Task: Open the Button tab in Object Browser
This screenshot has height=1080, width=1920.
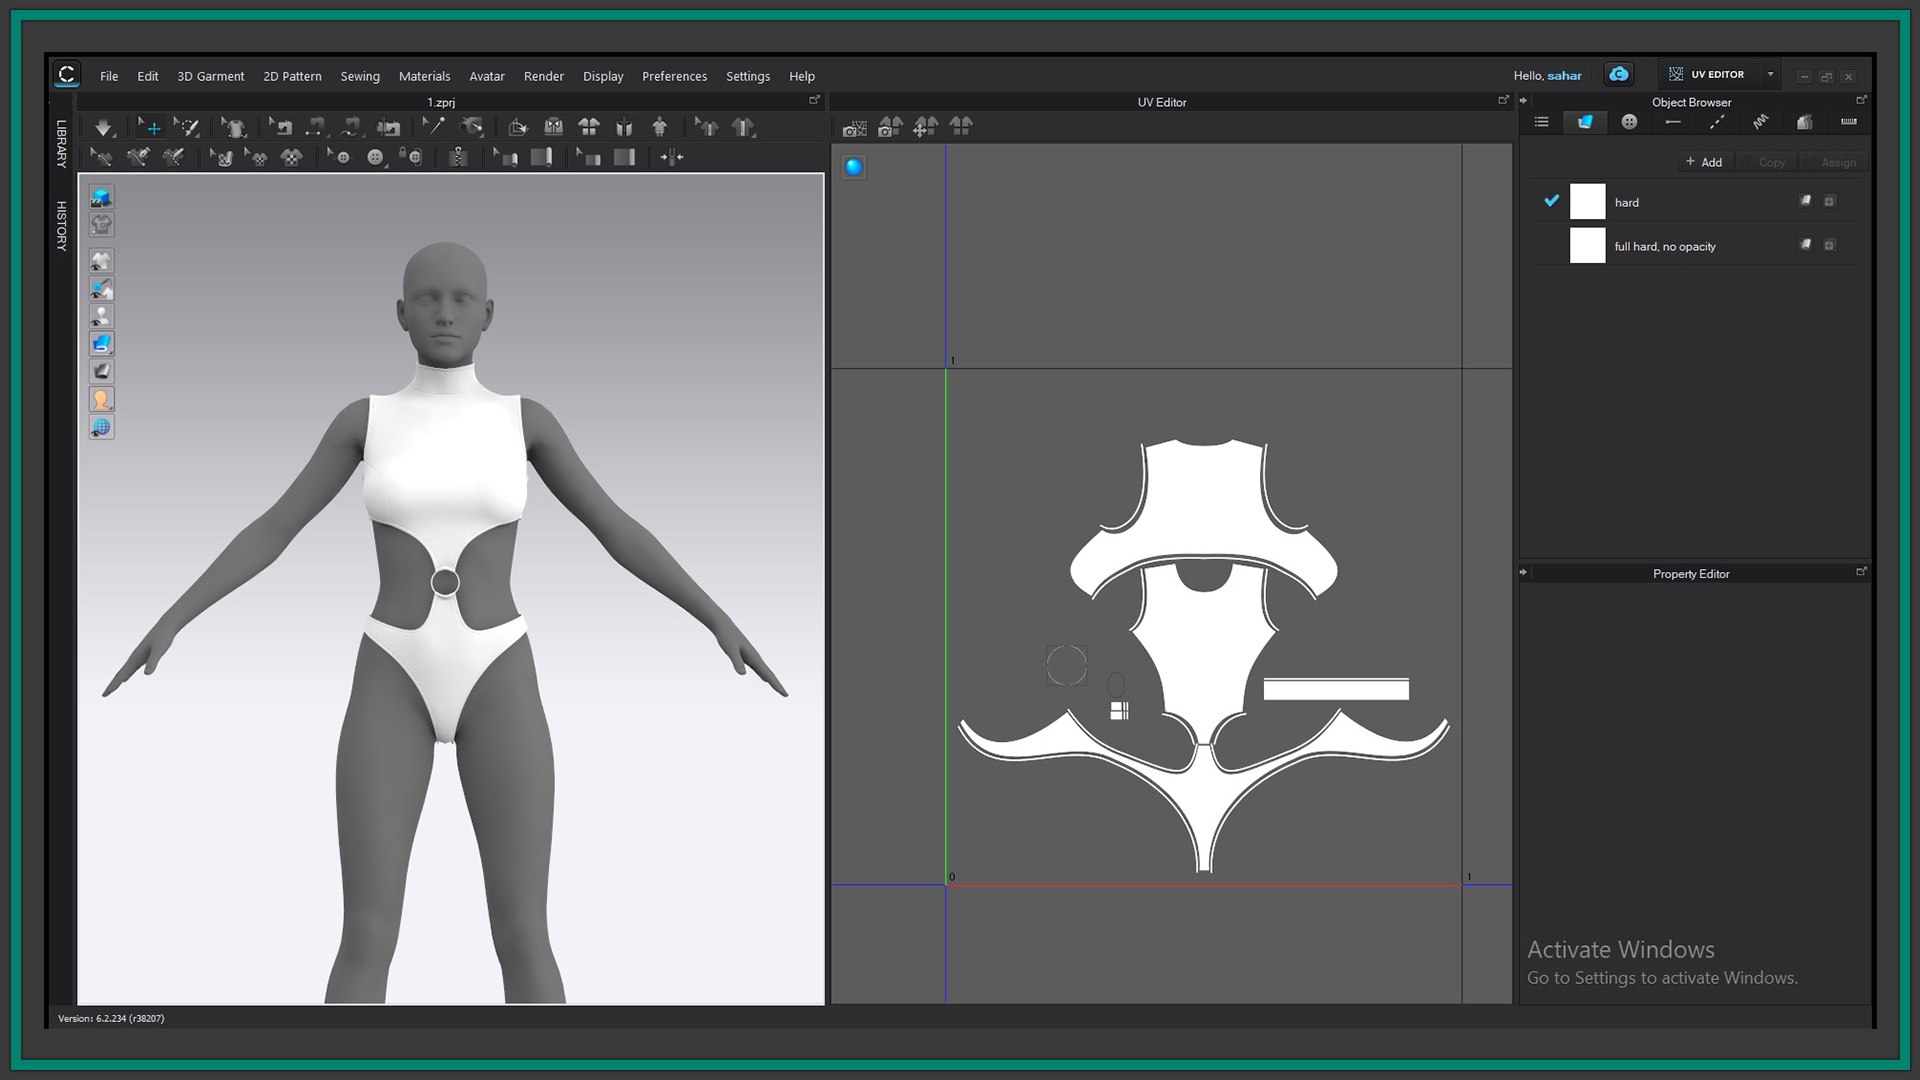Action: click(x=1629, y=122)
